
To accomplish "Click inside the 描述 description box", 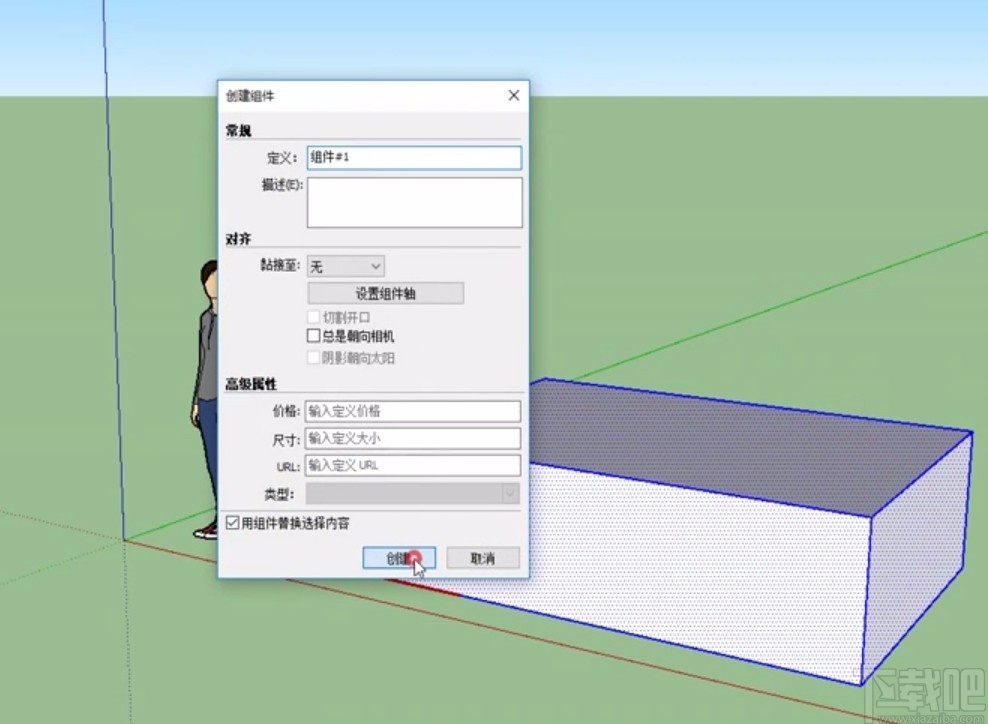I will coord(414,202).
